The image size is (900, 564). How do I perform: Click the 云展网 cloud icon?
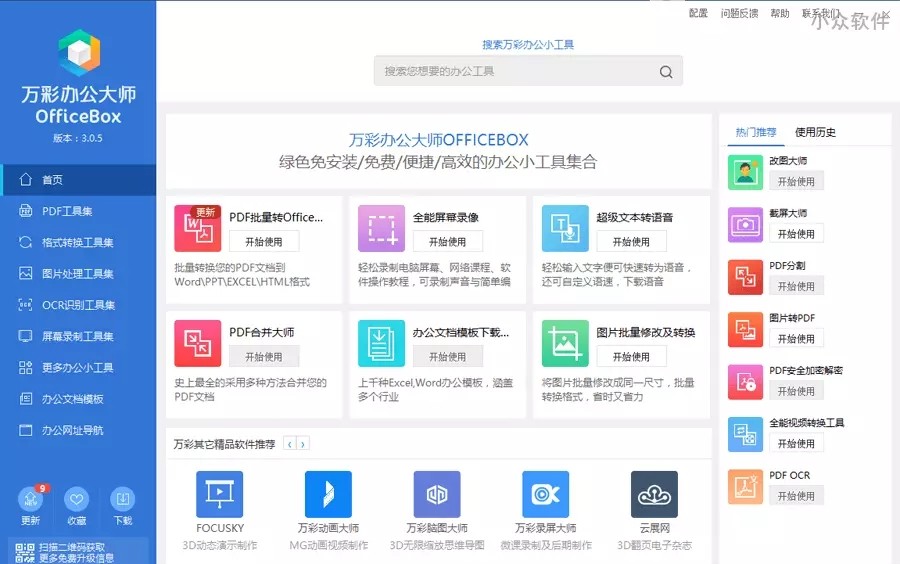[654, 494]
